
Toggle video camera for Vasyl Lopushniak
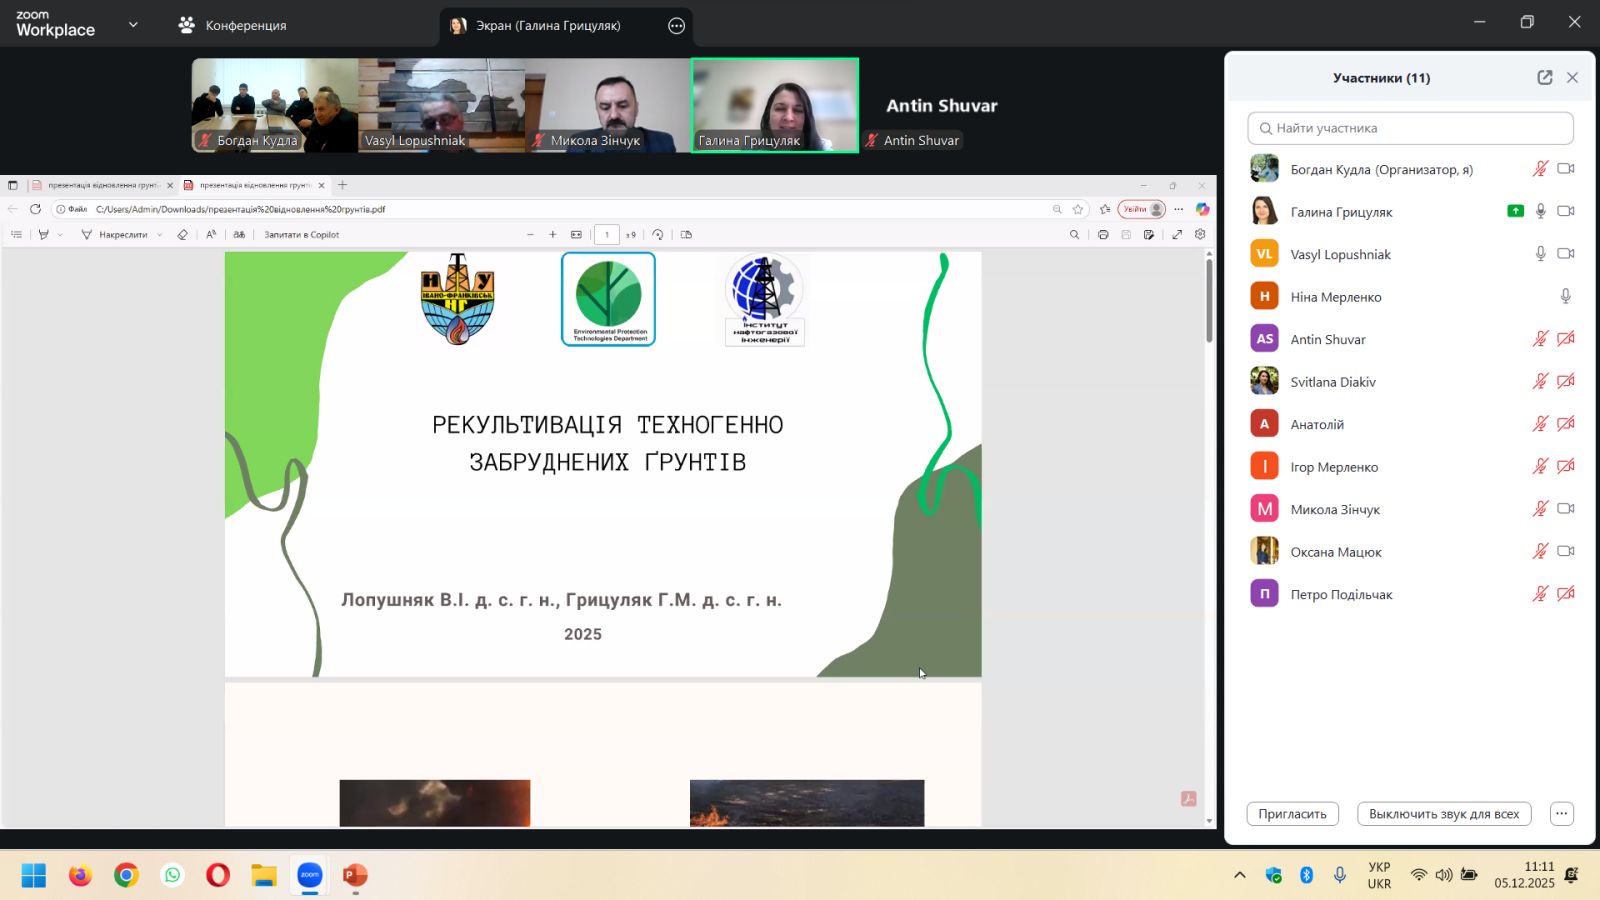[x=1566, y=254]
